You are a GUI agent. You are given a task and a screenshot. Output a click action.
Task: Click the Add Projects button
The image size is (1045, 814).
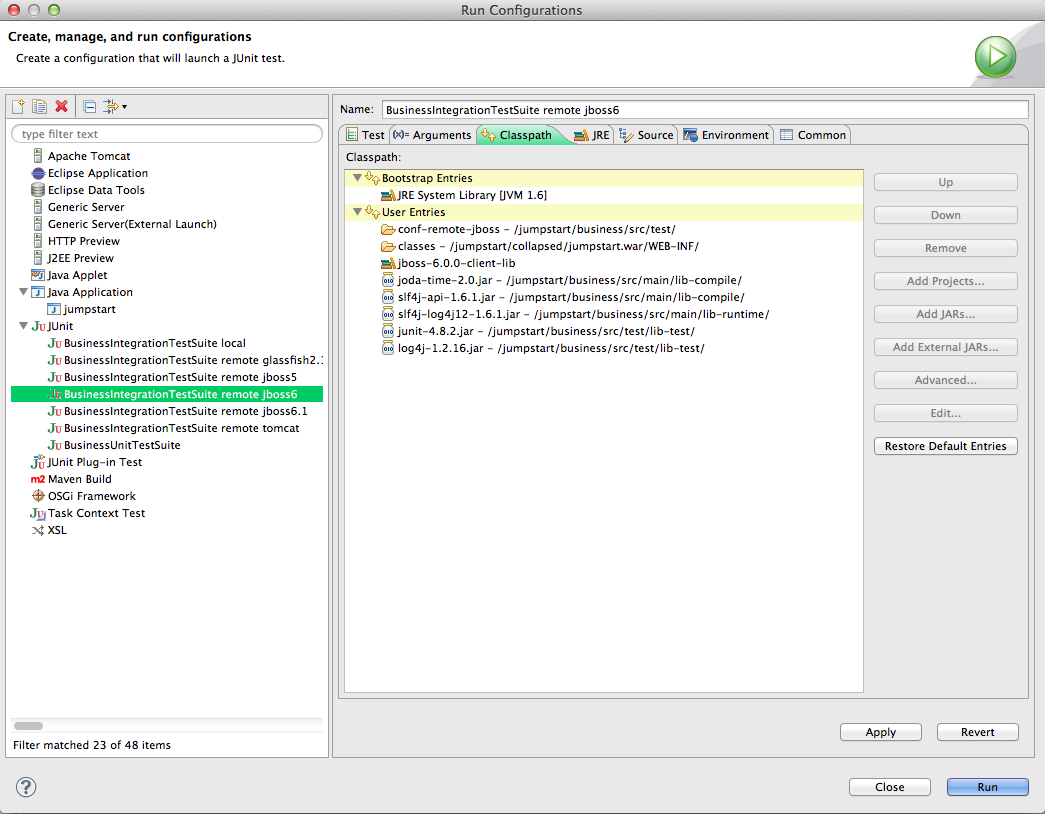pos(945,281)
